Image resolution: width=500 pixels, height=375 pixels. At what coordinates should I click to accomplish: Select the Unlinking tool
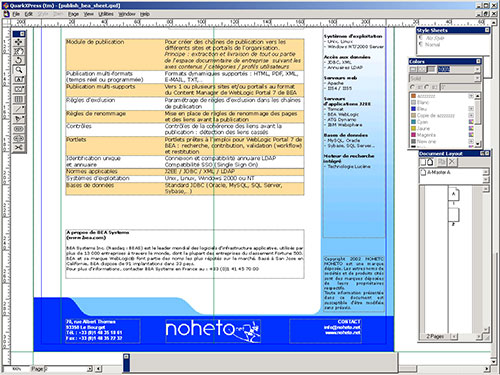pos(19,138)
